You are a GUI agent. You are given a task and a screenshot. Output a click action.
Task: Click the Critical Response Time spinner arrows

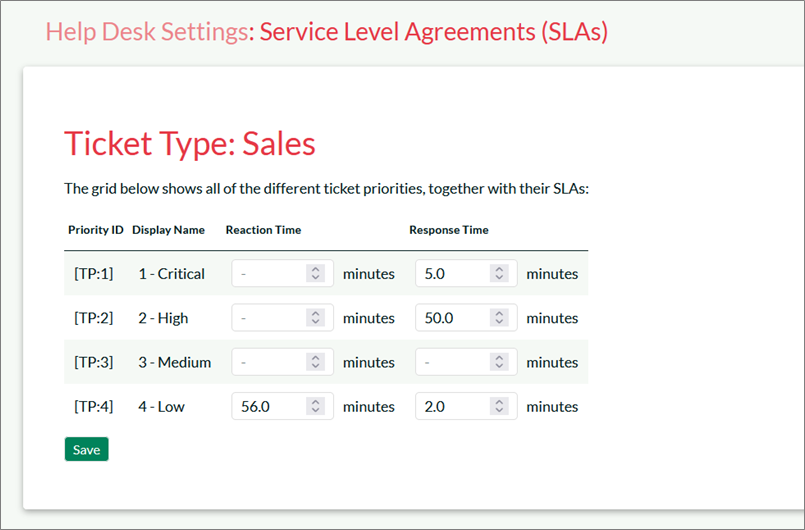tap(499, 274)
